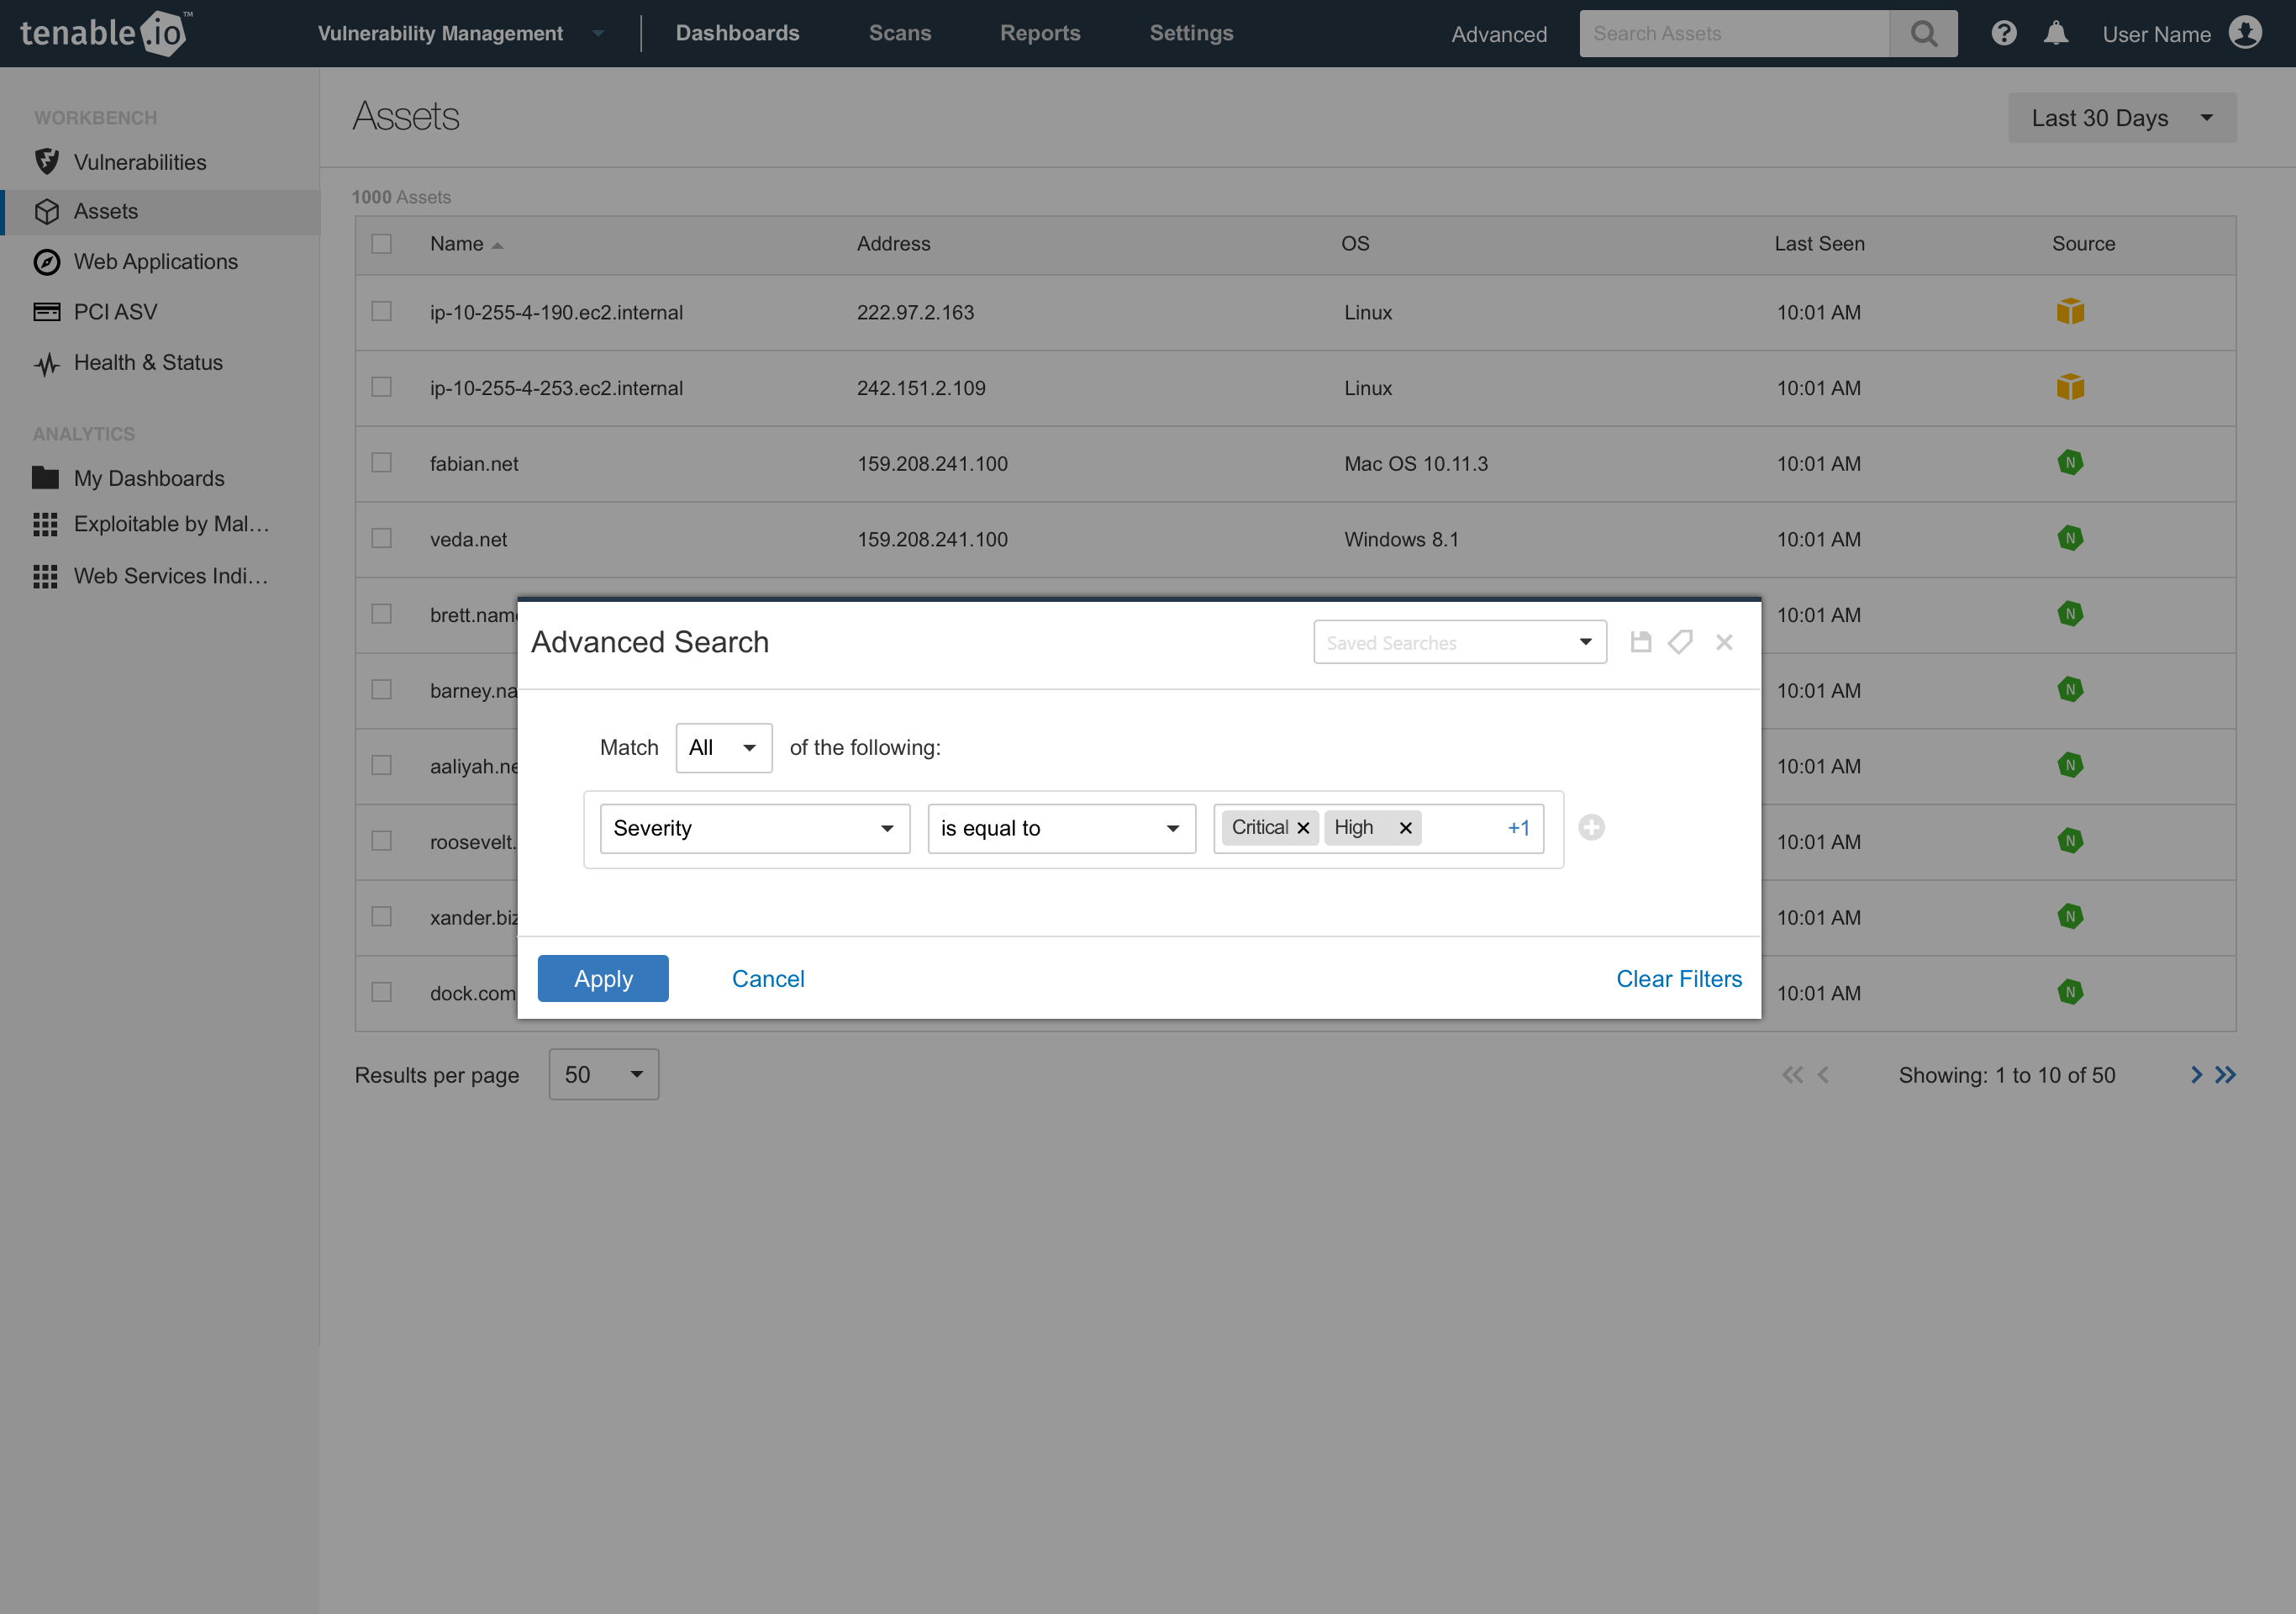Open the Scans menu
The height and width of the screenshot is (1614, 2296).
tap(899, 33)
